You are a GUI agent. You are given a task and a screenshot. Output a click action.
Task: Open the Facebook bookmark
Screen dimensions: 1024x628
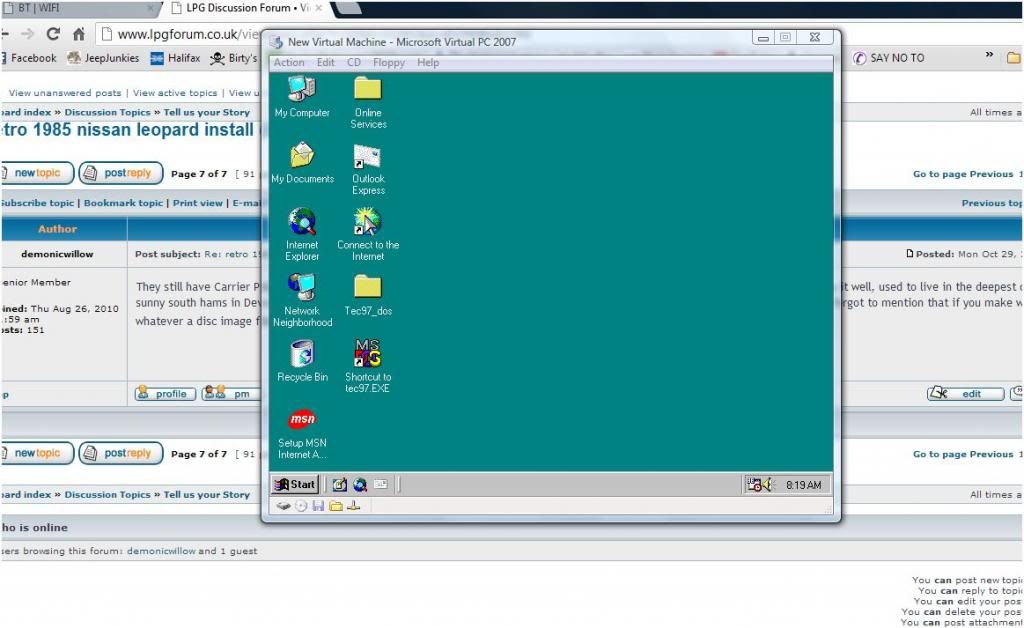29,58
